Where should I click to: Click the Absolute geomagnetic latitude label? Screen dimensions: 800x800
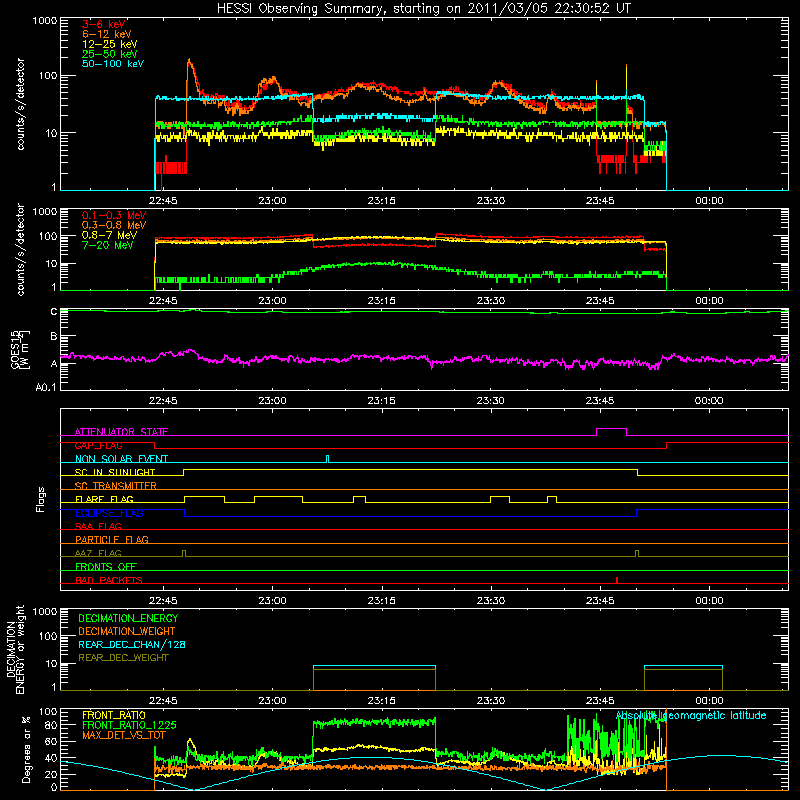(691, 715)
